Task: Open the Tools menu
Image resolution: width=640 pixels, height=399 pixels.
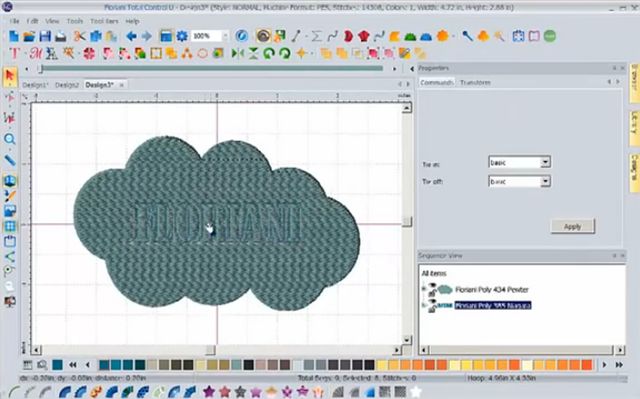Action: [x=75, y=21]
